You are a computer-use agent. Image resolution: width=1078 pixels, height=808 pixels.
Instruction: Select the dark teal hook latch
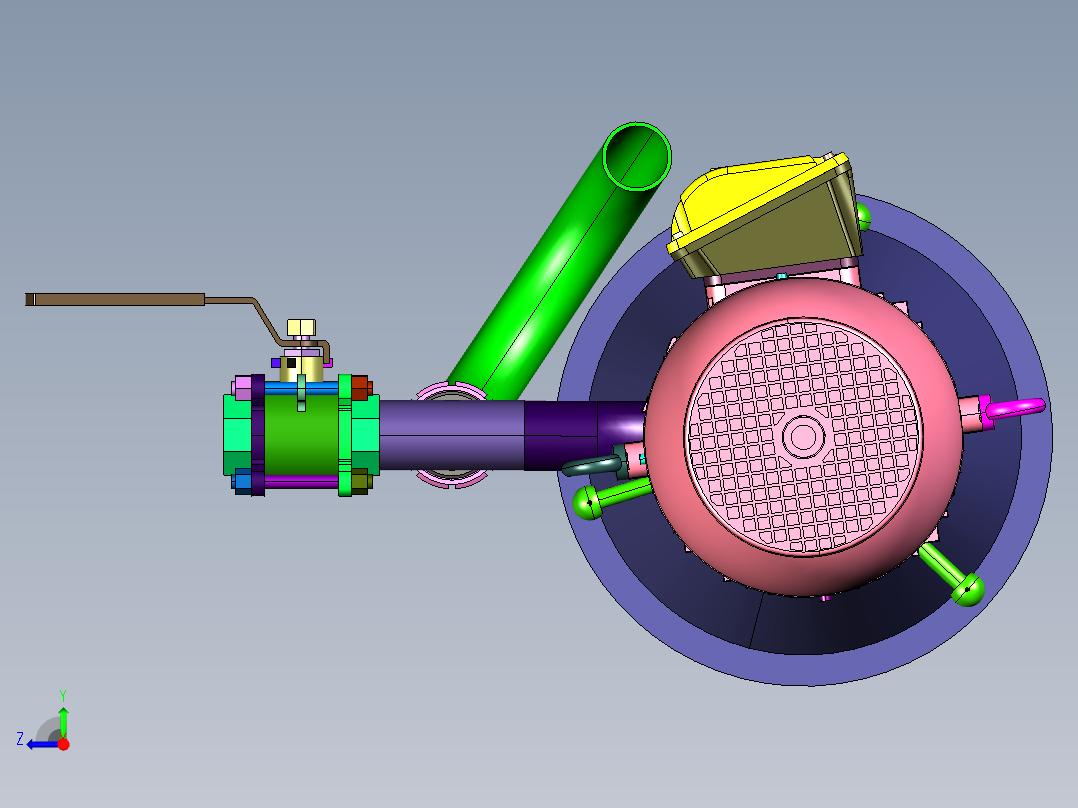[x=591, y=466]
